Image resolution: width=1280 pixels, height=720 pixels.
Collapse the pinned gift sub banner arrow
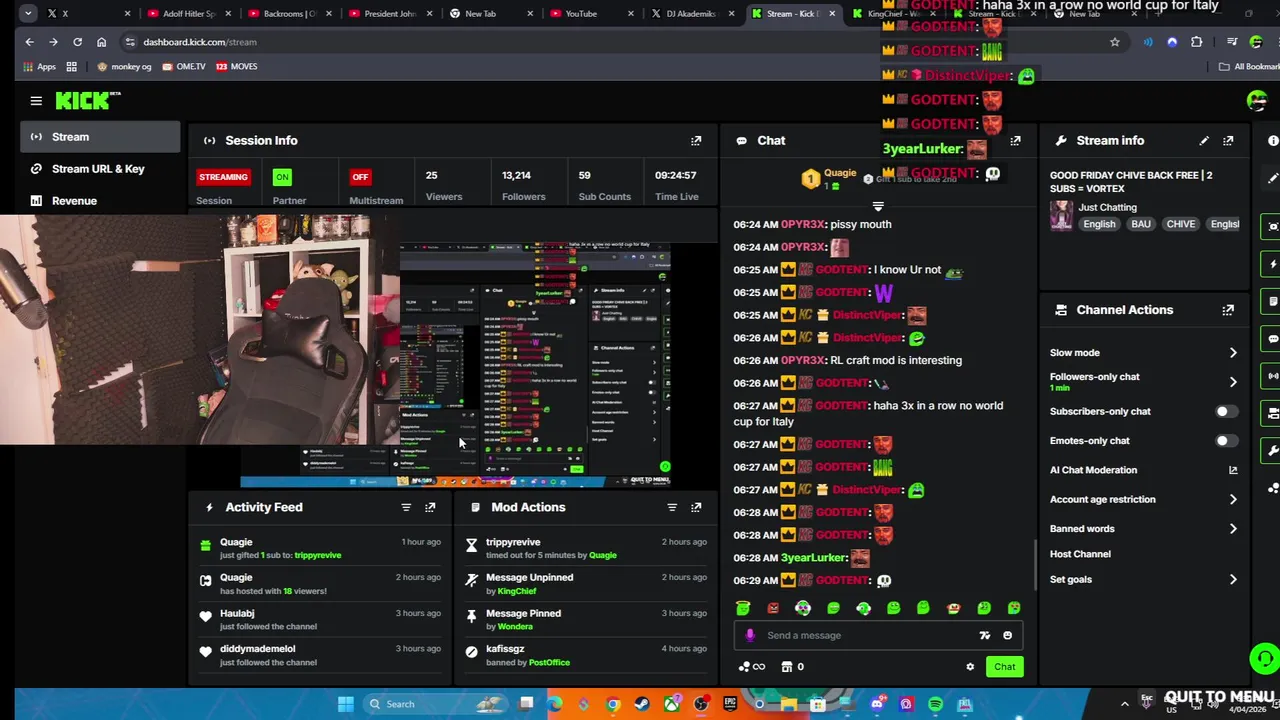(878, 207)
